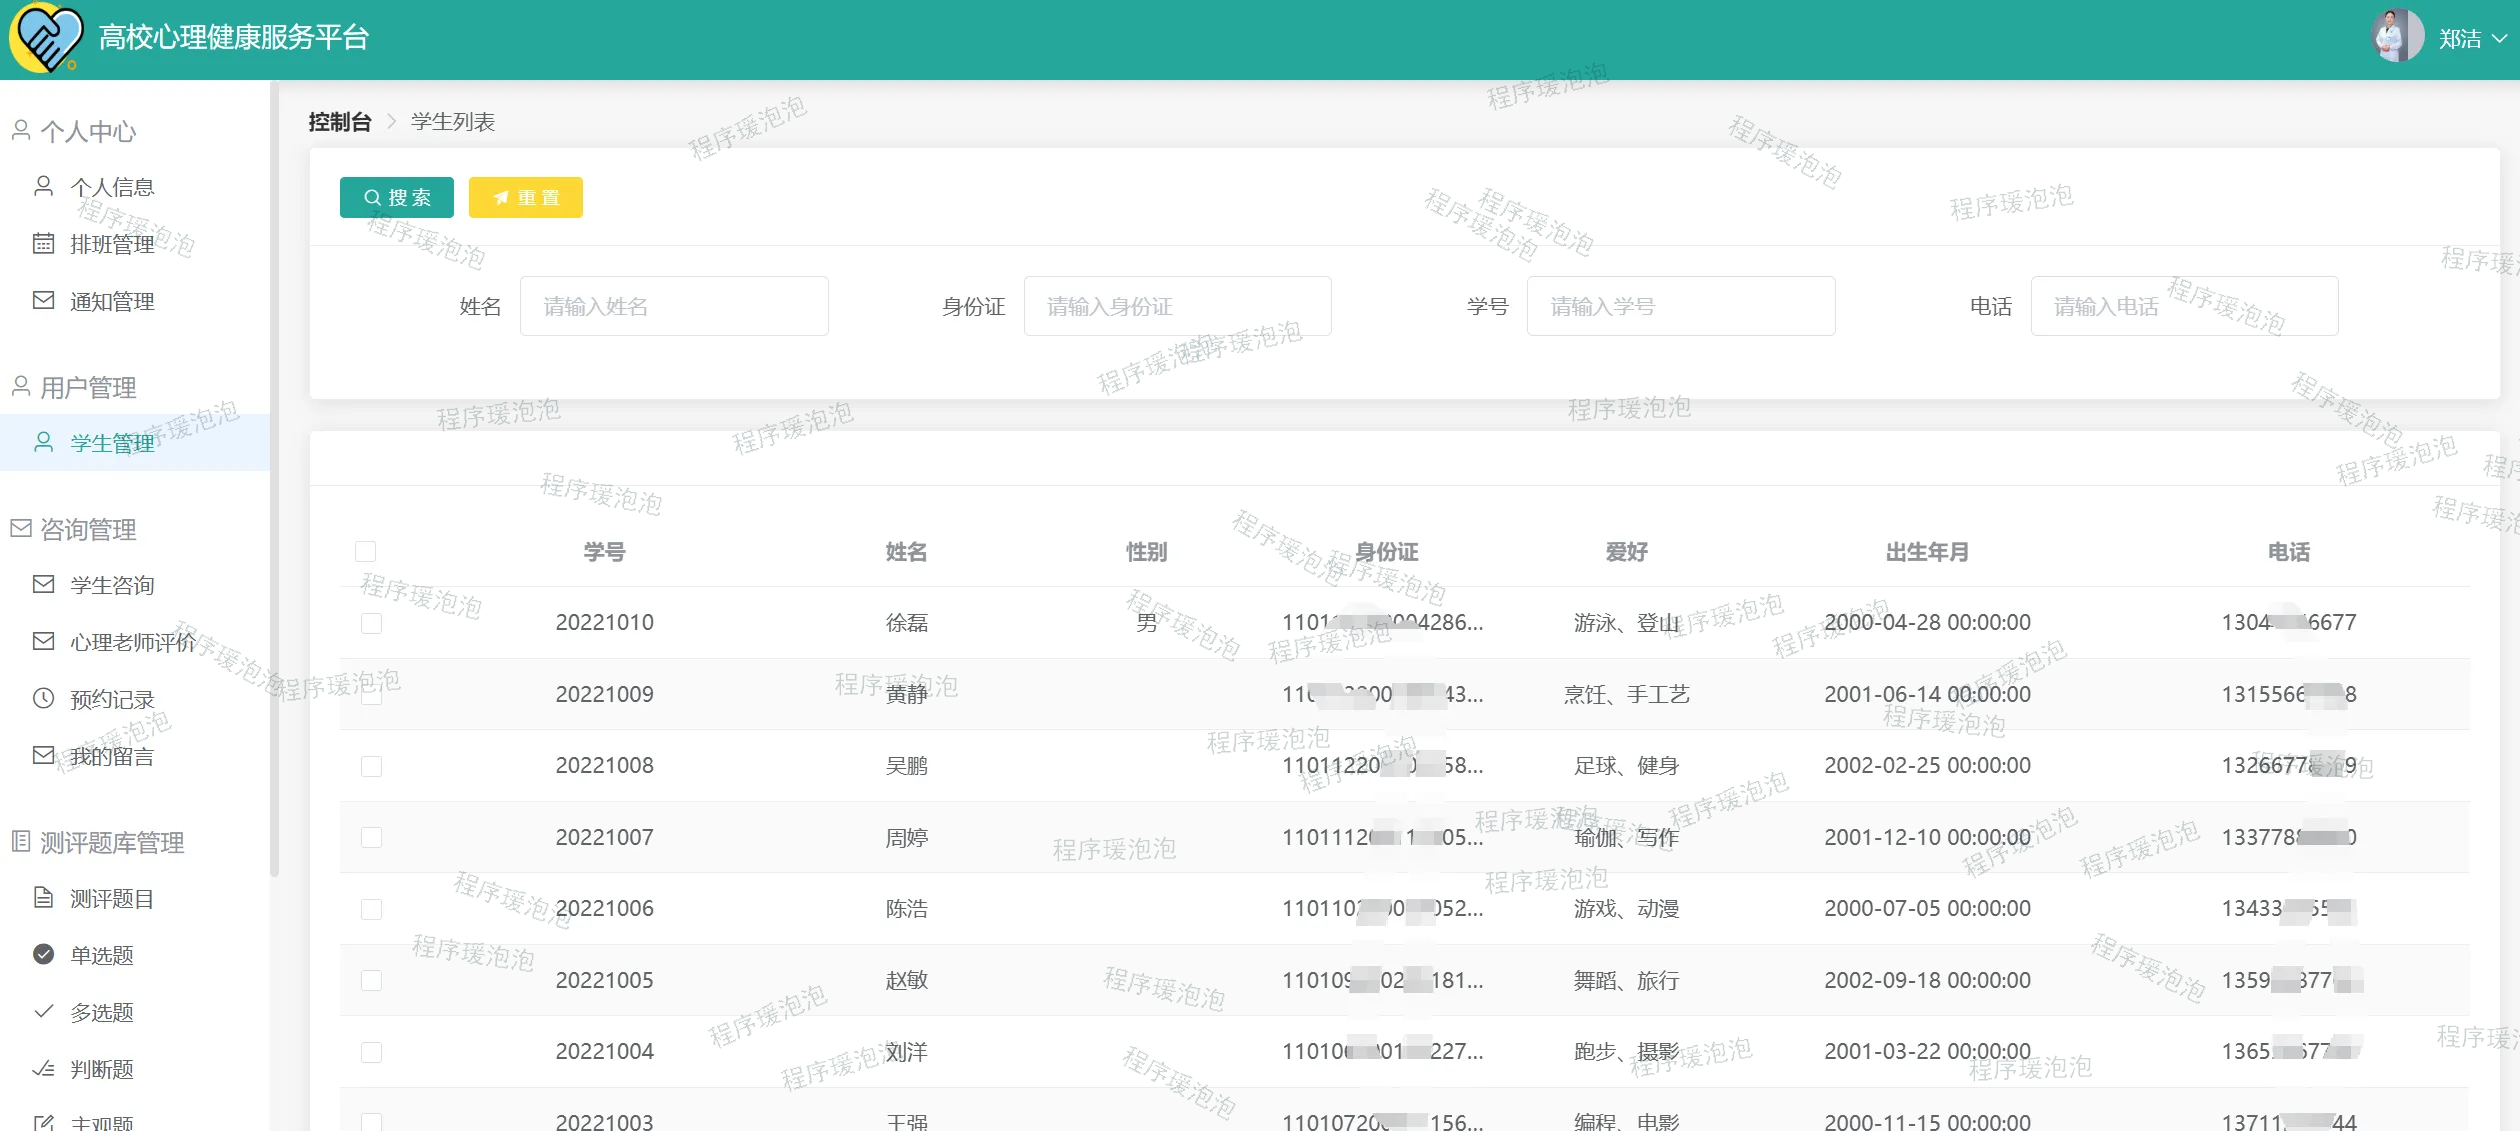Go to 多选题 menu item
This screenshot has height=1131, width=2520.
[x=101, y=1012]
